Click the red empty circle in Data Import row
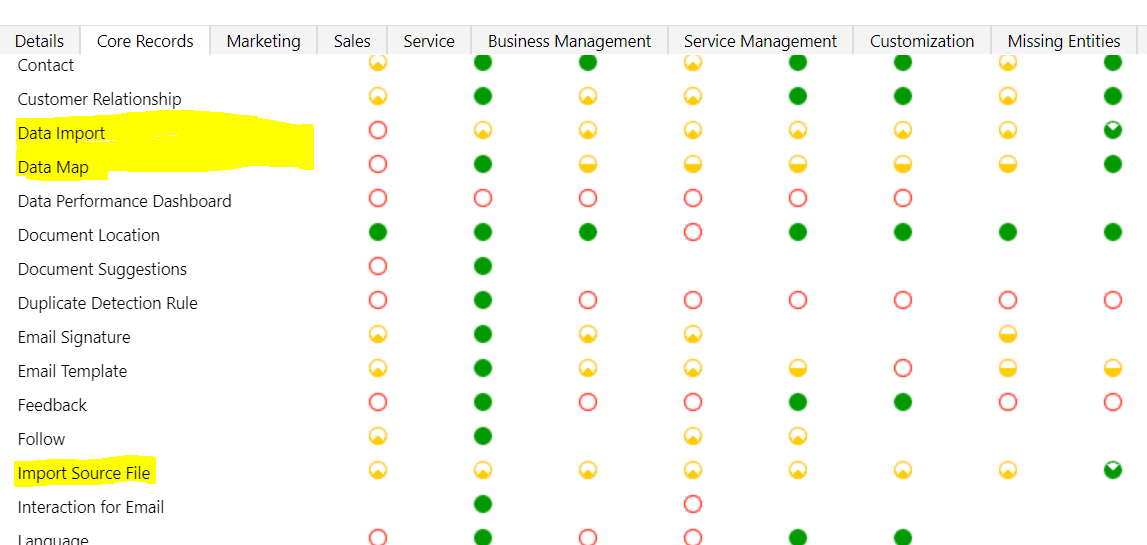The image size is (1147, 545). (x=378, y=130)
